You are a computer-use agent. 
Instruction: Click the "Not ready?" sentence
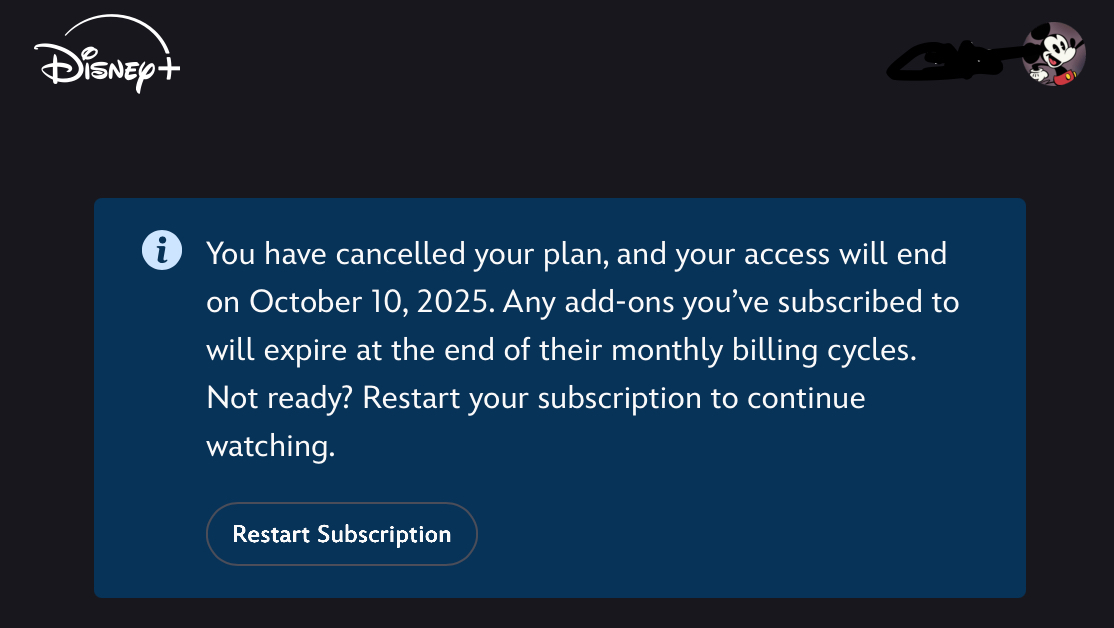280,398
